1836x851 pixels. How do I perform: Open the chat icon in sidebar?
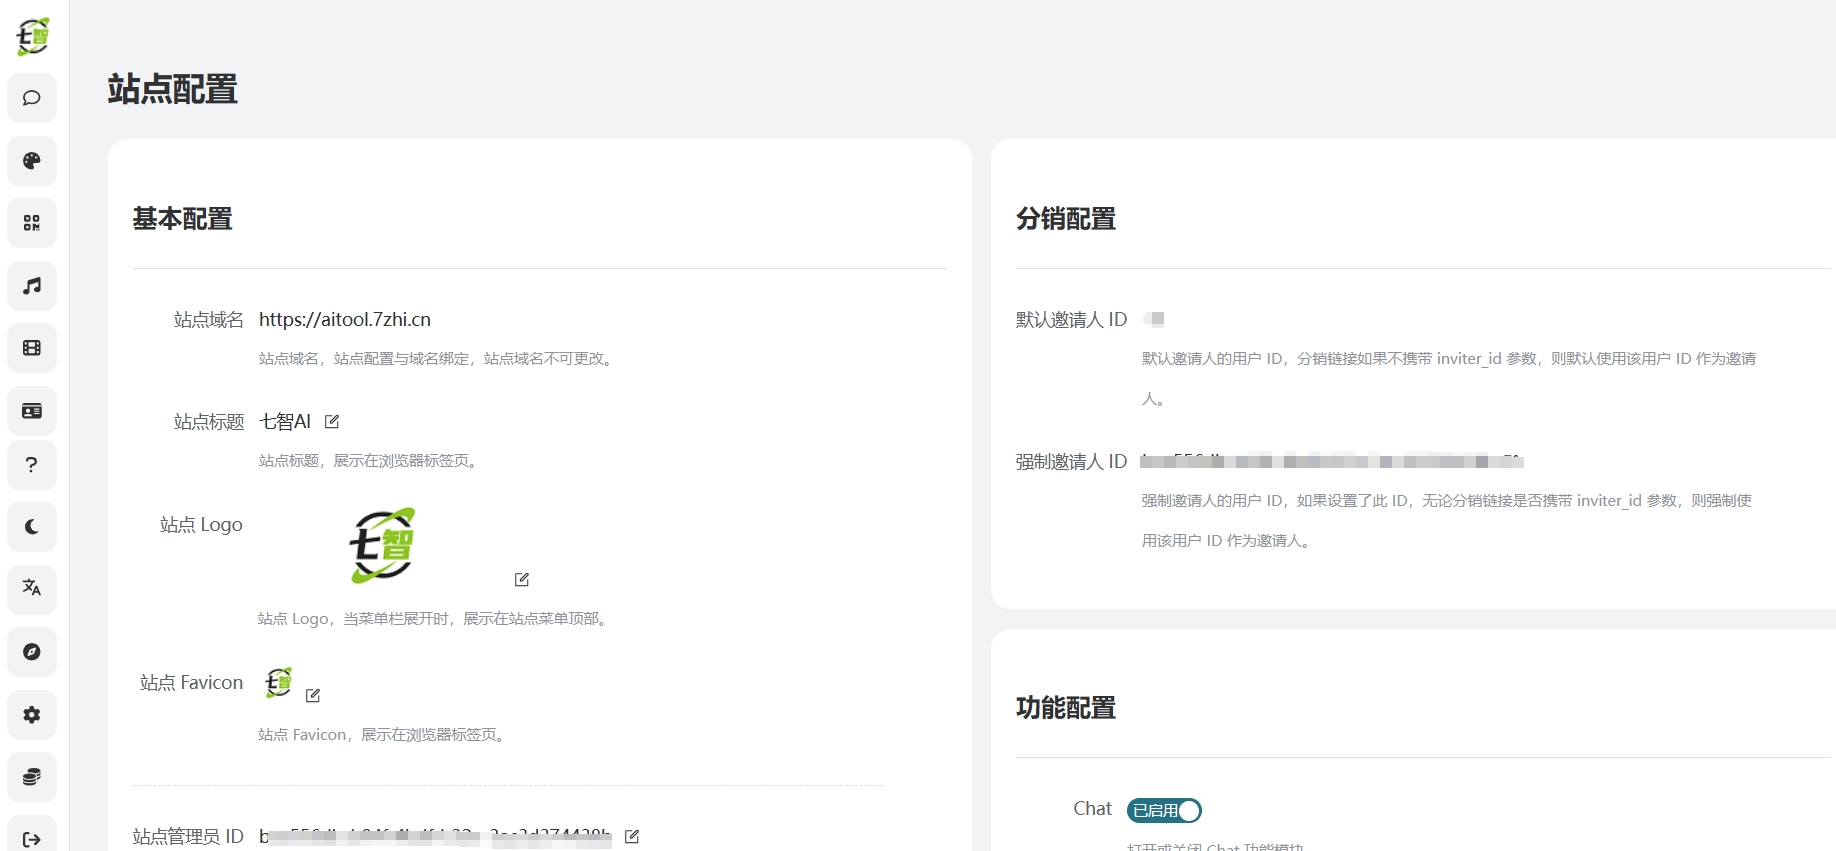(x=32, y=98)
